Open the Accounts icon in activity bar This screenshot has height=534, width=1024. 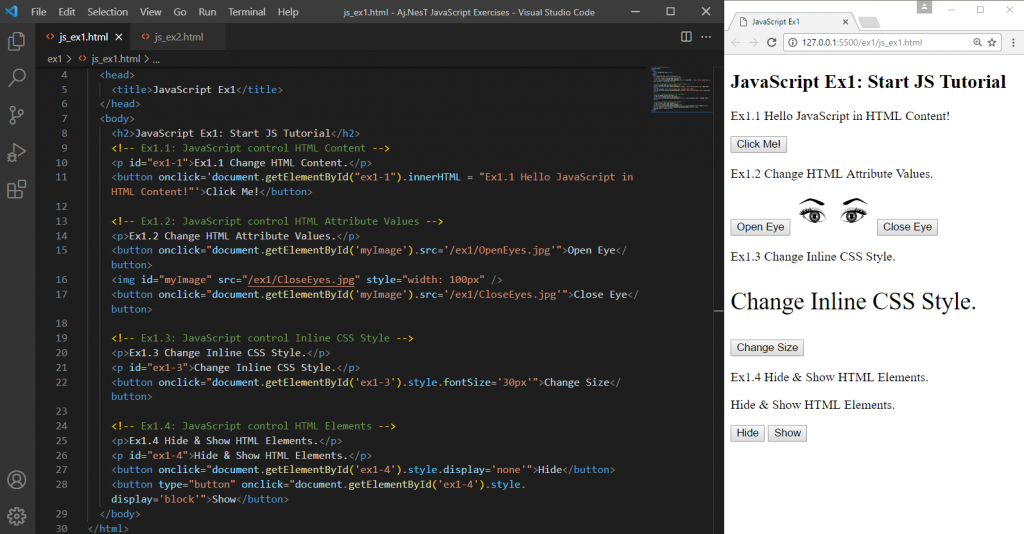[17, 479]
